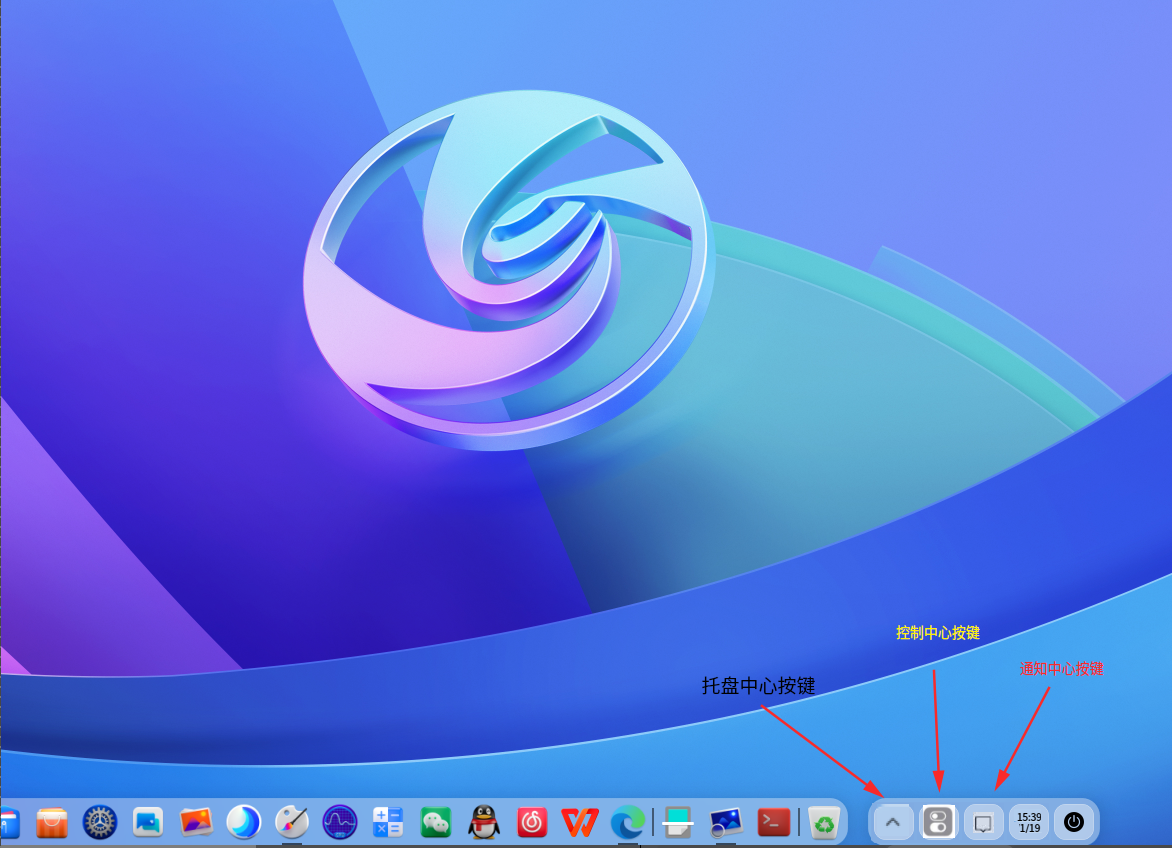The width and height of the screenshot is (1172, 848).
Task: Open WeChat from the dock
Action: point(436,822)
